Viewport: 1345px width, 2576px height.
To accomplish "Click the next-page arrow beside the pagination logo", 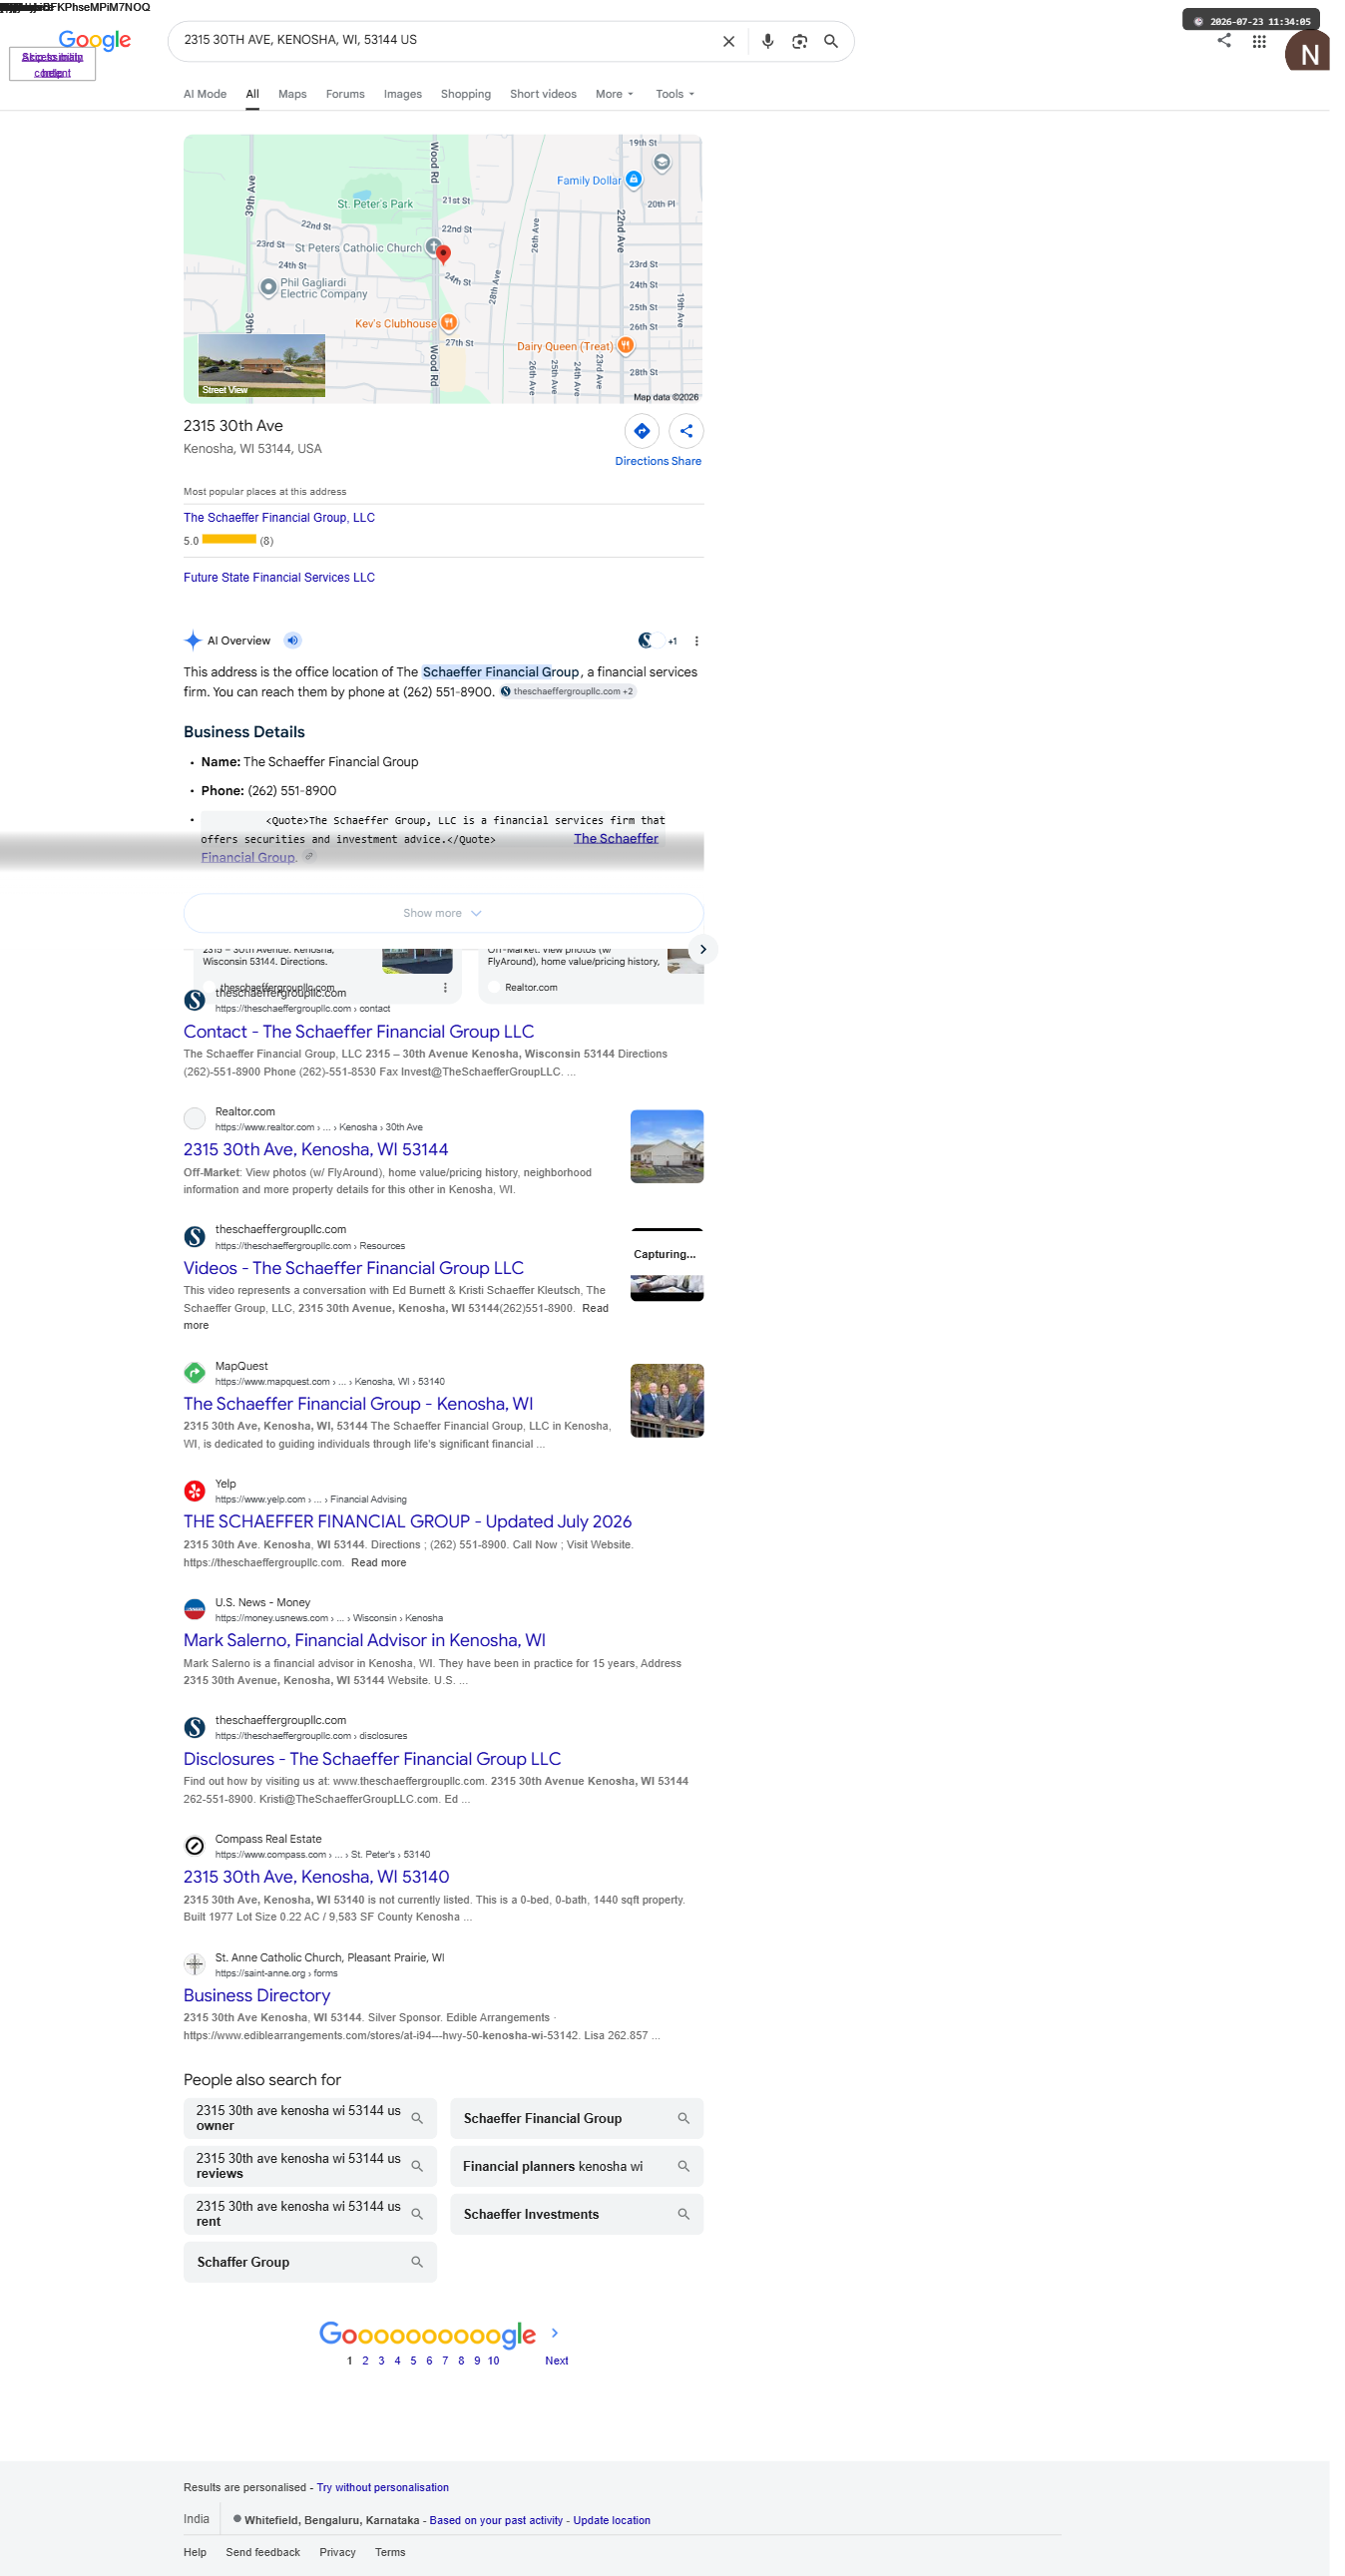I will click(555, 2333).
